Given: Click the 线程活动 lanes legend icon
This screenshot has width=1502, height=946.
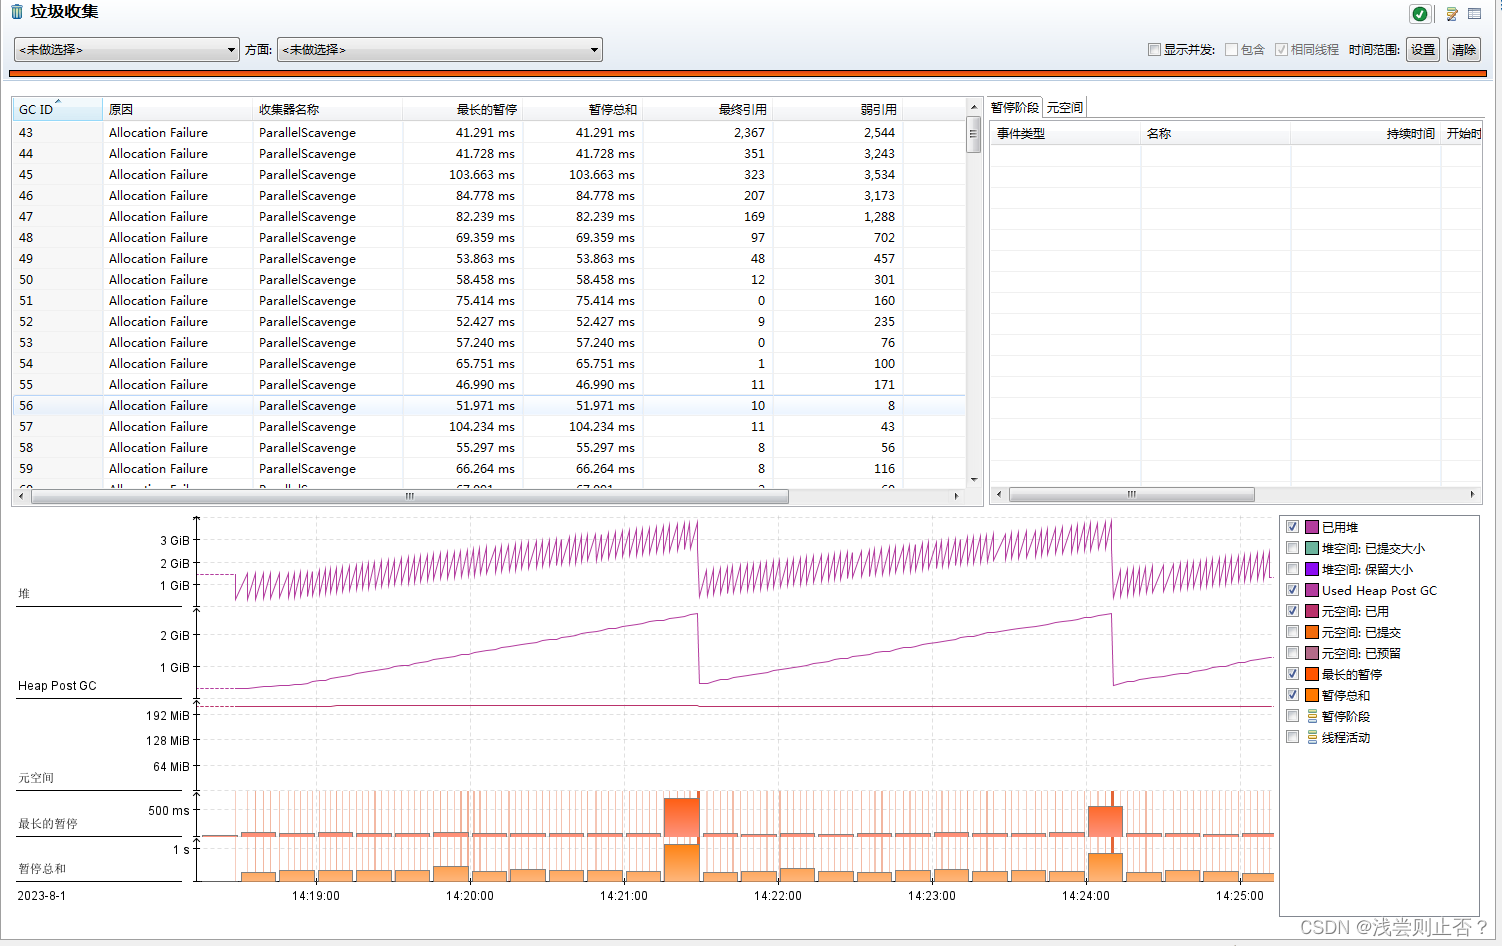Looking at the screenshot, I should tap(1311, 737).
